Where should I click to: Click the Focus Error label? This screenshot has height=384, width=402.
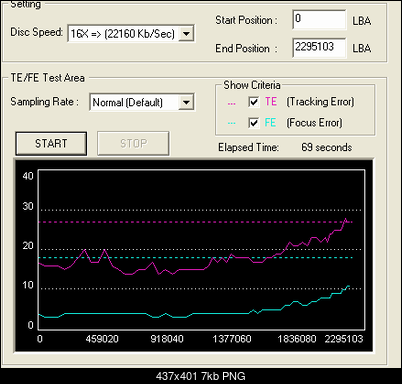(314, 123)
